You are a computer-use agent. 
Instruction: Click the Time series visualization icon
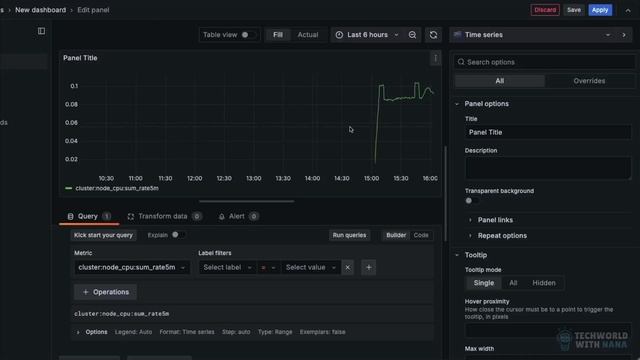point(458,35)
